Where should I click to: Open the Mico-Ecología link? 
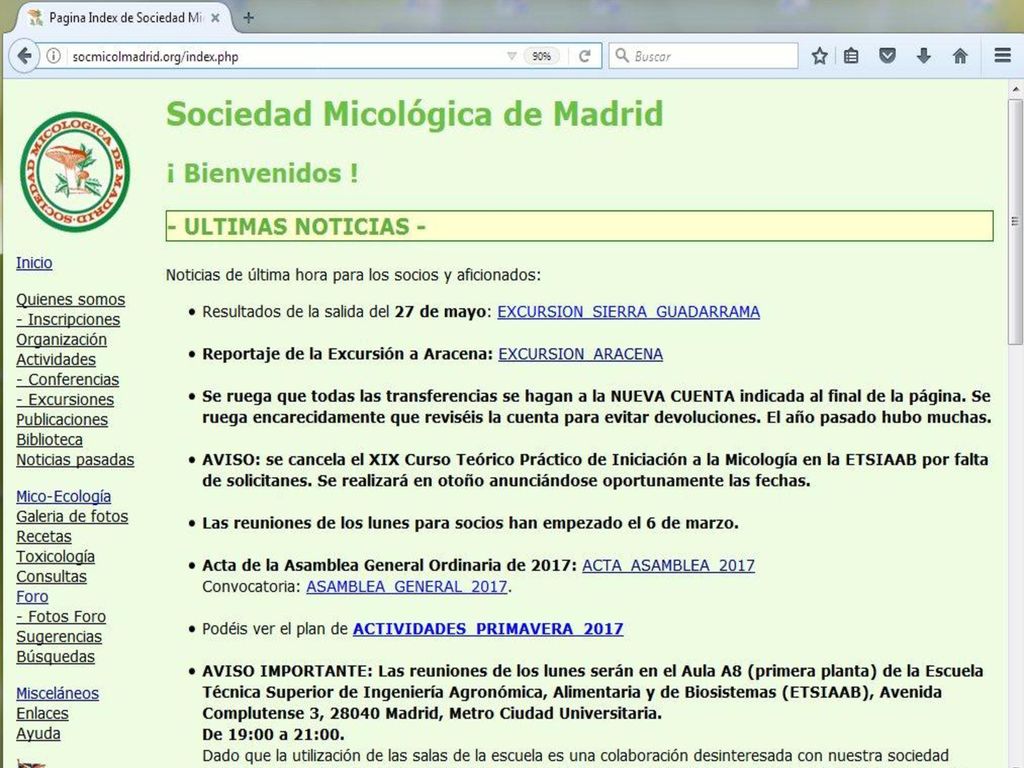pyautogui.click(x=63, y=497)
